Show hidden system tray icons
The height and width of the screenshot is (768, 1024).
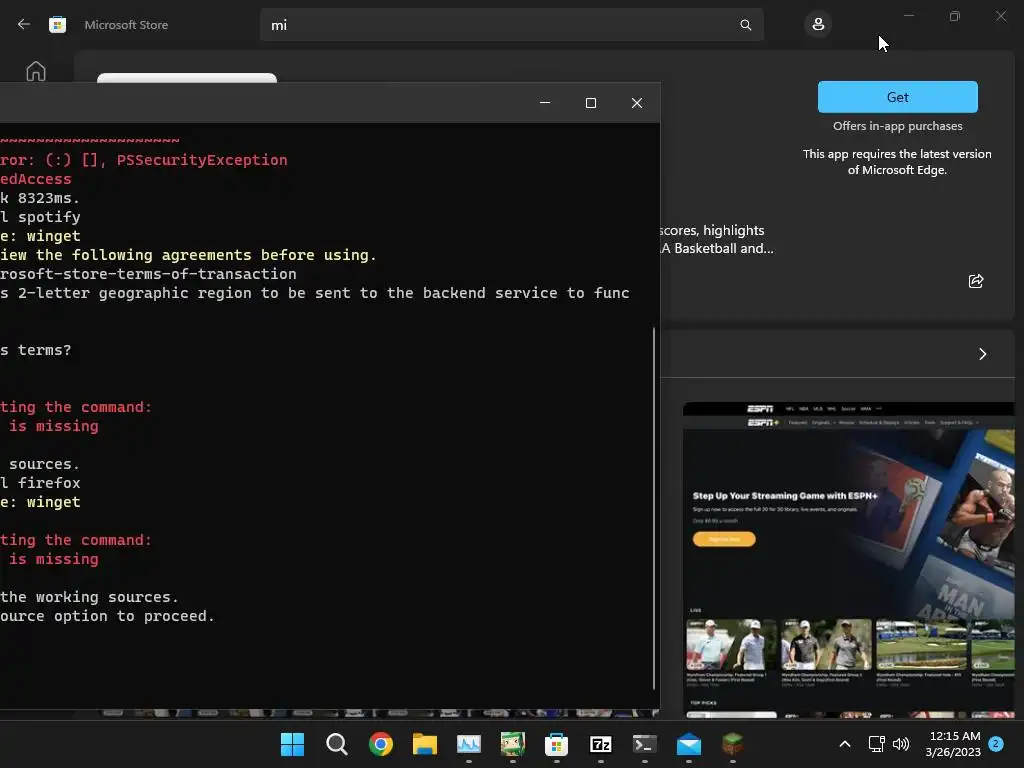844,744
